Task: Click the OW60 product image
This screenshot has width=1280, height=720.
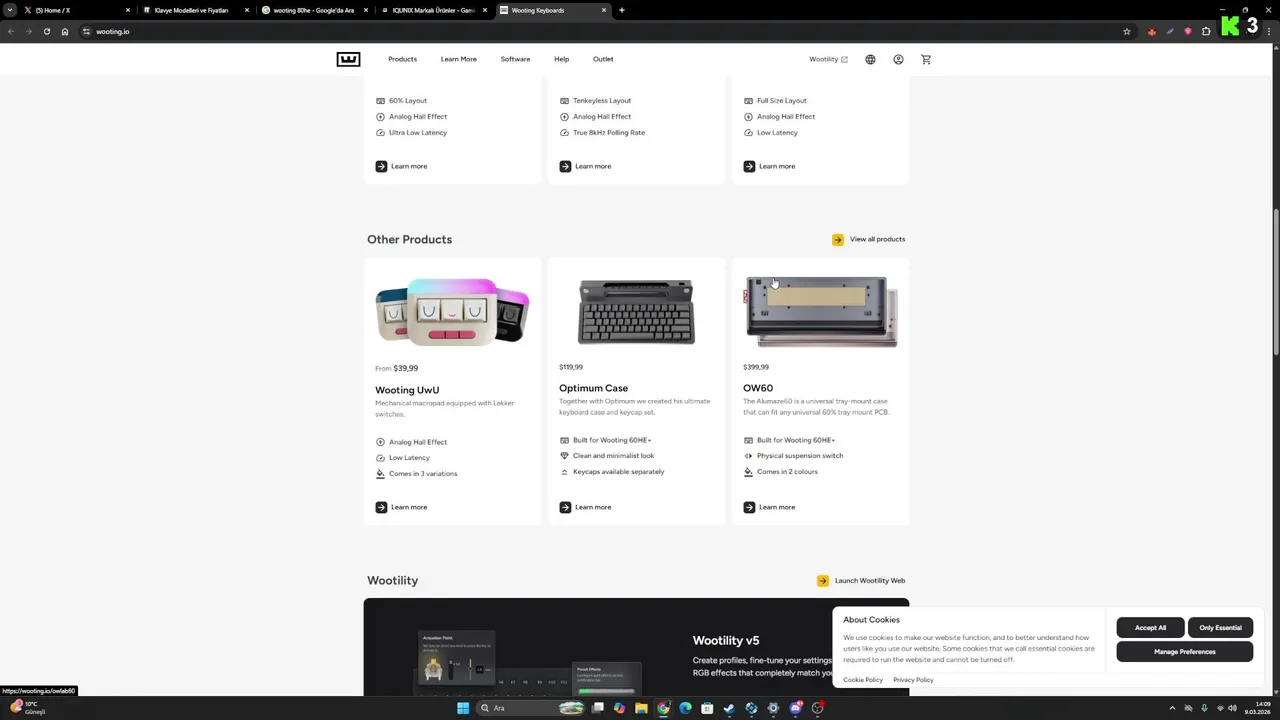Action: [x=821, y=312]
